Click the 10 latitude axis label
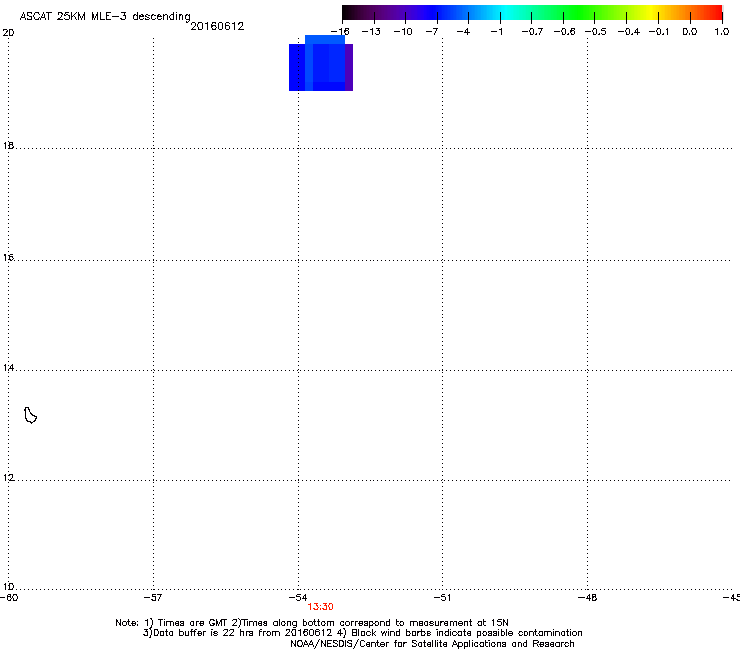 click(8, 587)
